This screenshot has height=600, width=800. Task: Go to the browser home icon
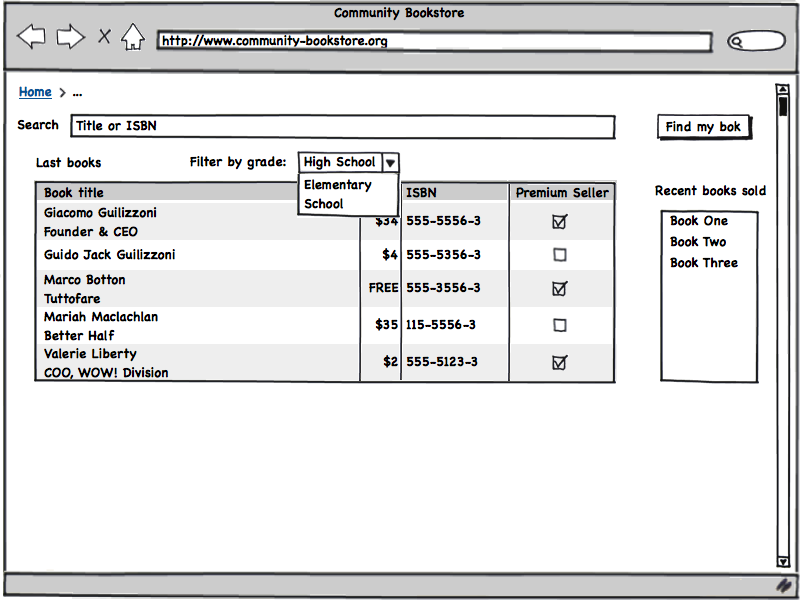[133, 38]
